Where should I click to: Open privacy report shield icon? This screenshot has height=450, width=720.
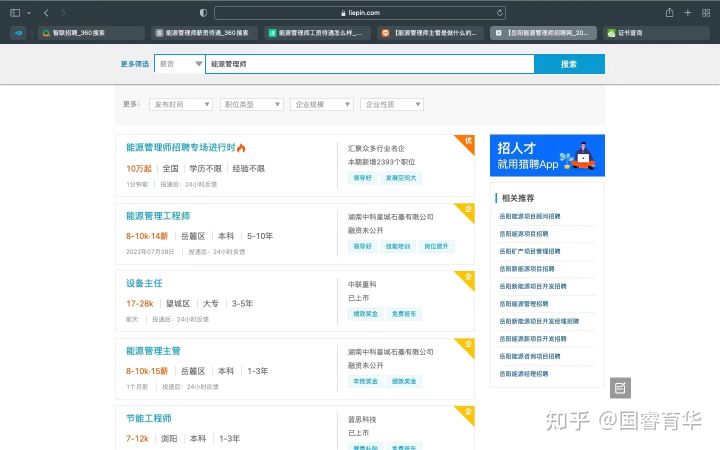(x=203, y=13)
